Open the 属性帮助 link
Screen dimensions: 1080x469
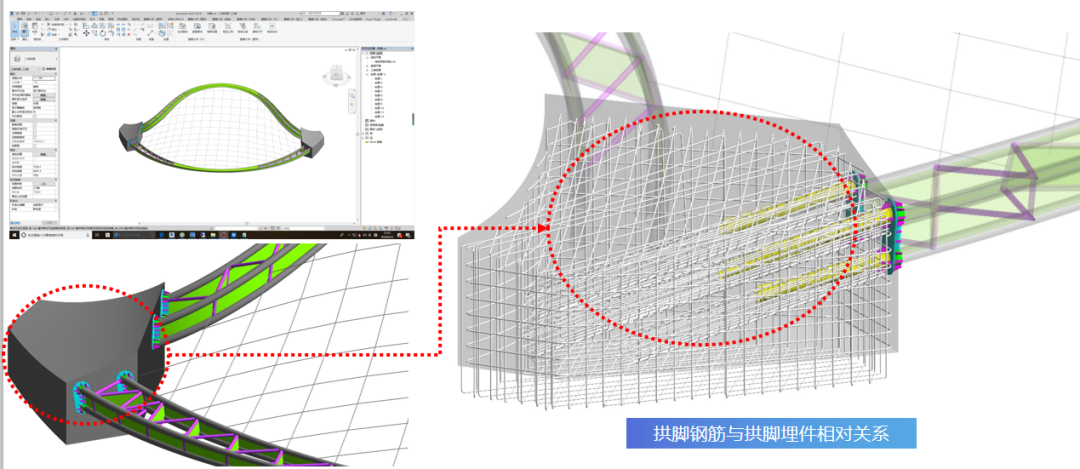(x=15, y=222)
